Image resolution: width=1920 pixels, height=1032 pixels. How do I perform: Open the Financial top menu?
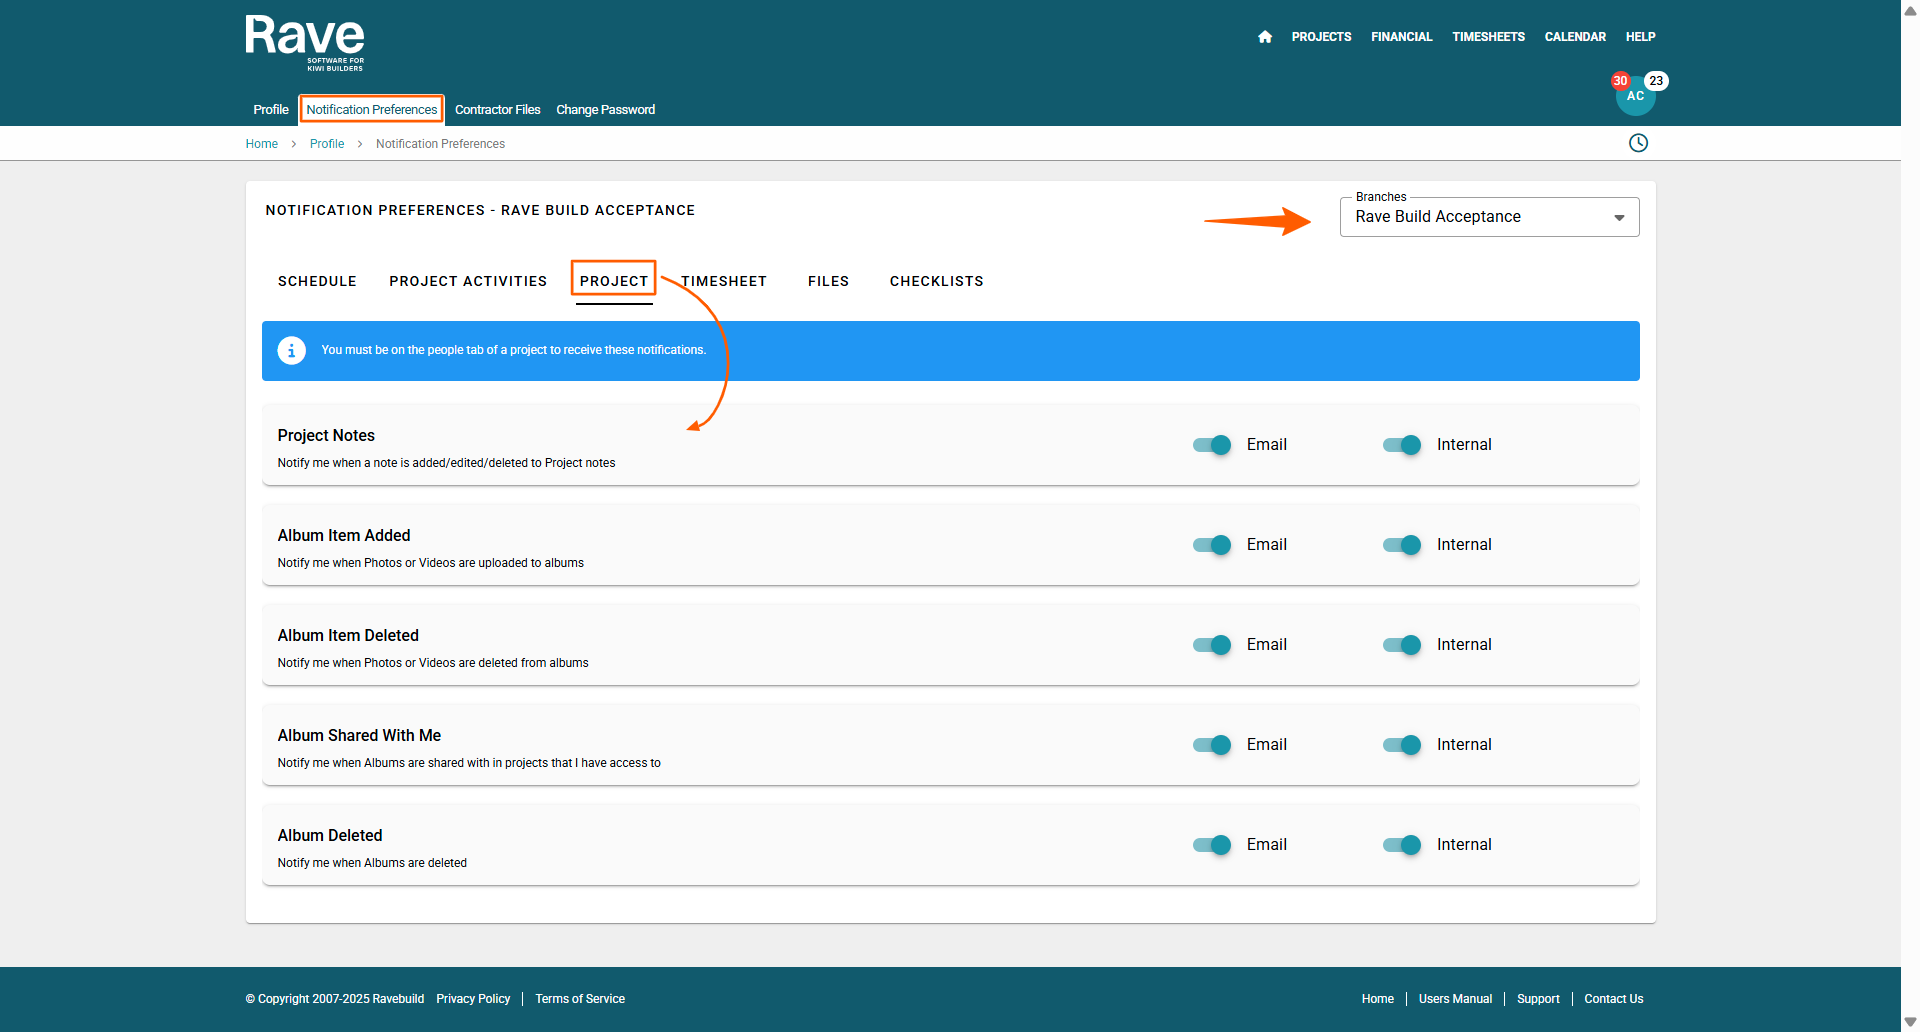click(1402, 37)
